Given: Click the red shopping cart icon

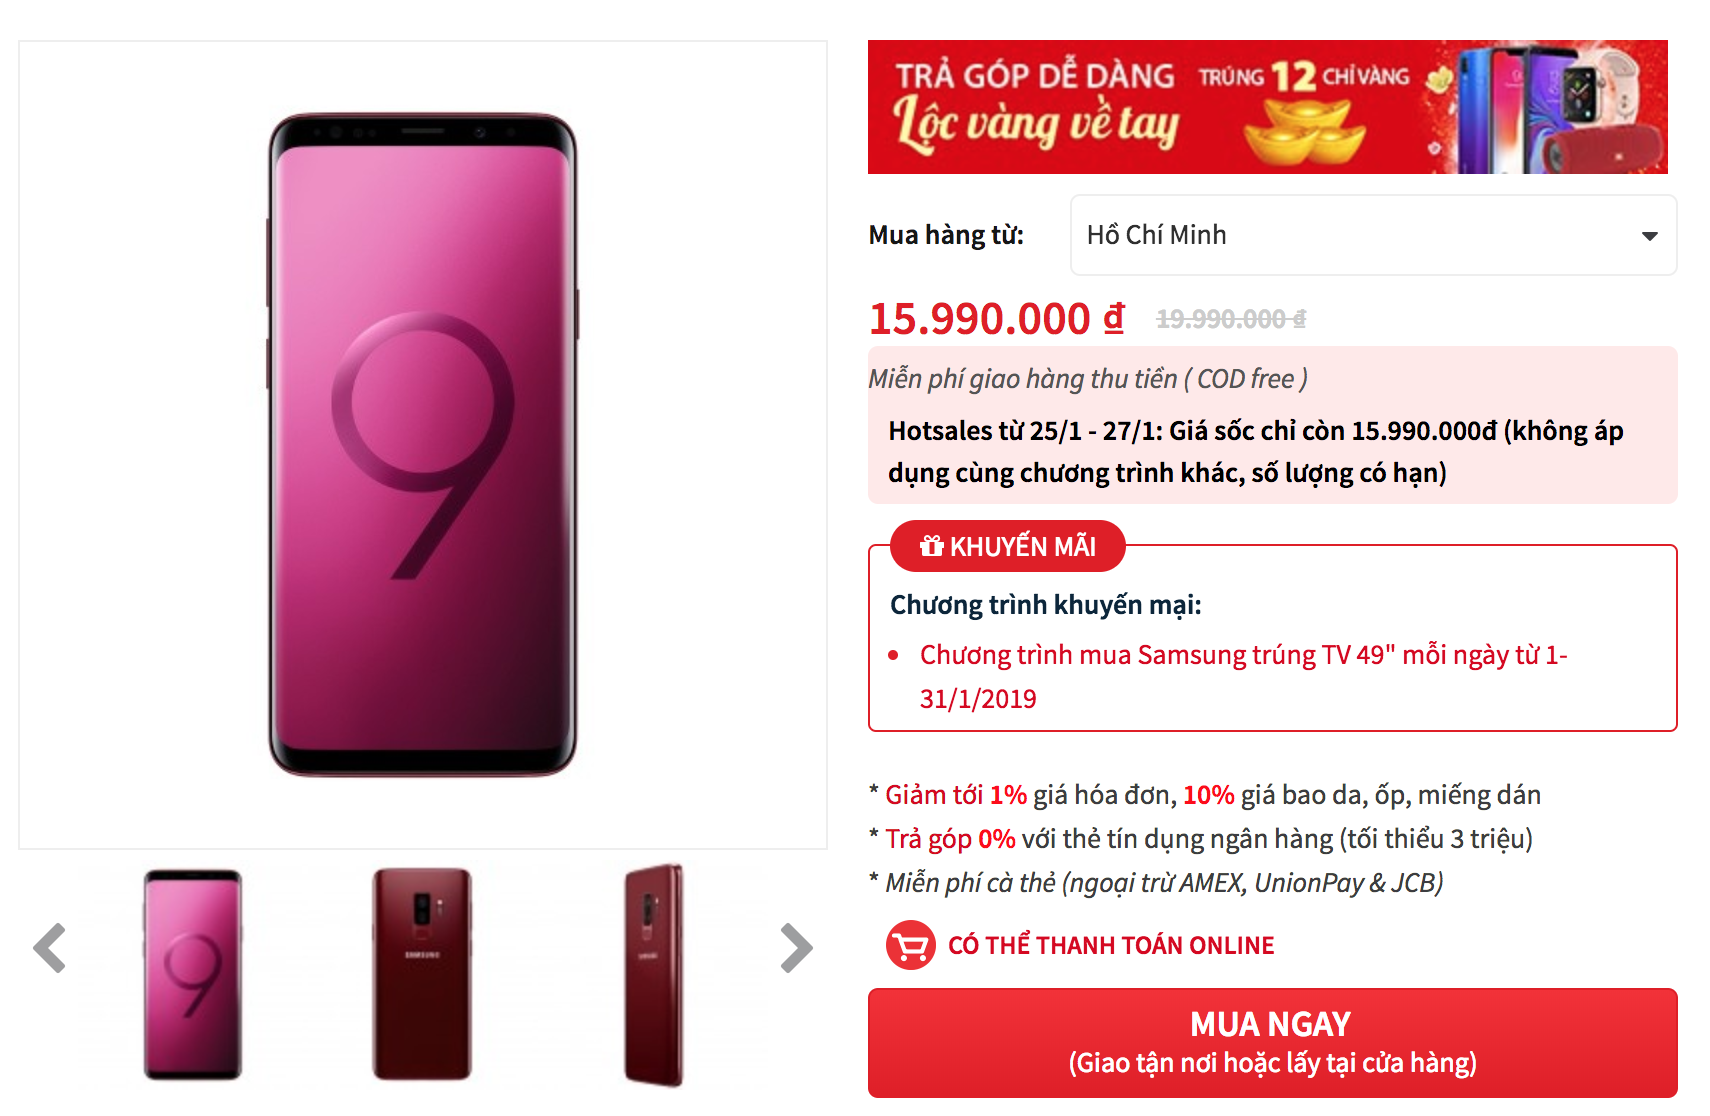Looking at the screenshot, I should (x=910, y=945).
